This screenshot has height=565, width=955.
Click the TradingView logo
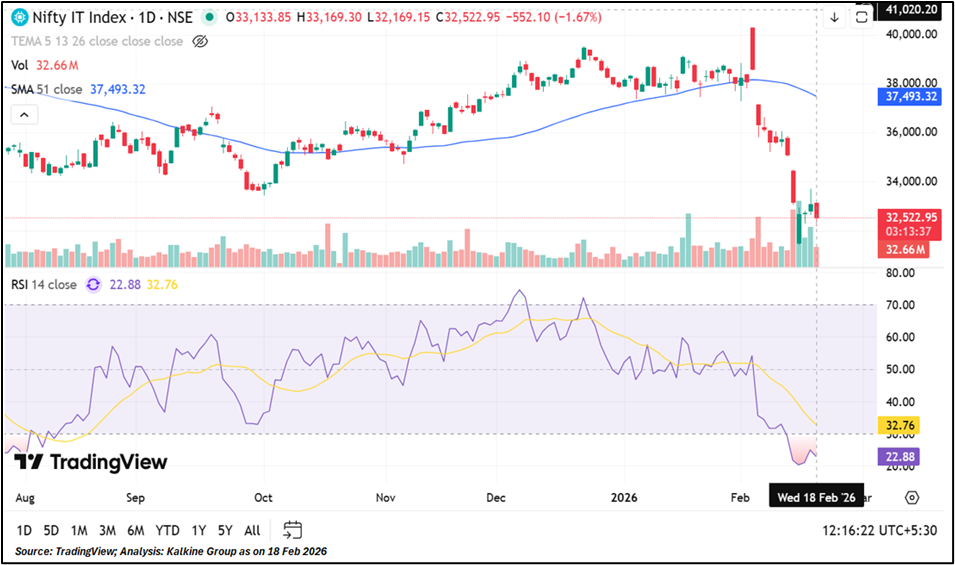pos(90,461)
